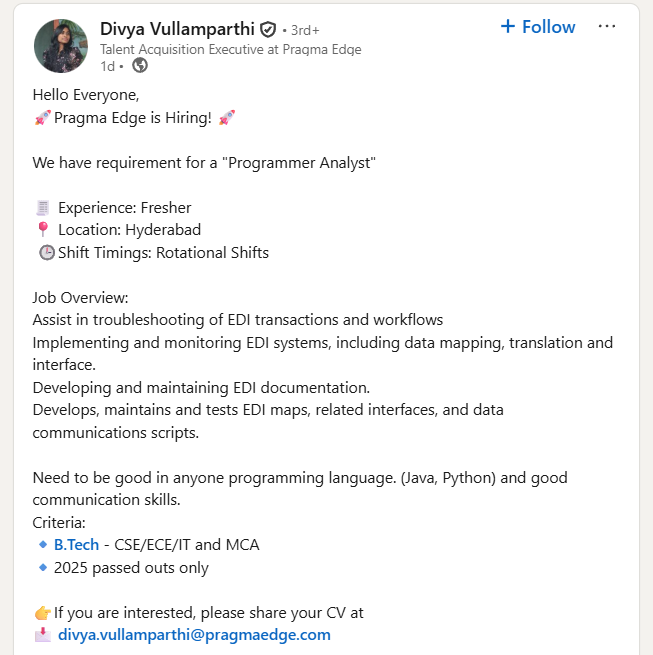The height and width of the screenshot is (655, 653).
Task: Click the rocket emoji after "Hiring!"
Action: point(227,118)
